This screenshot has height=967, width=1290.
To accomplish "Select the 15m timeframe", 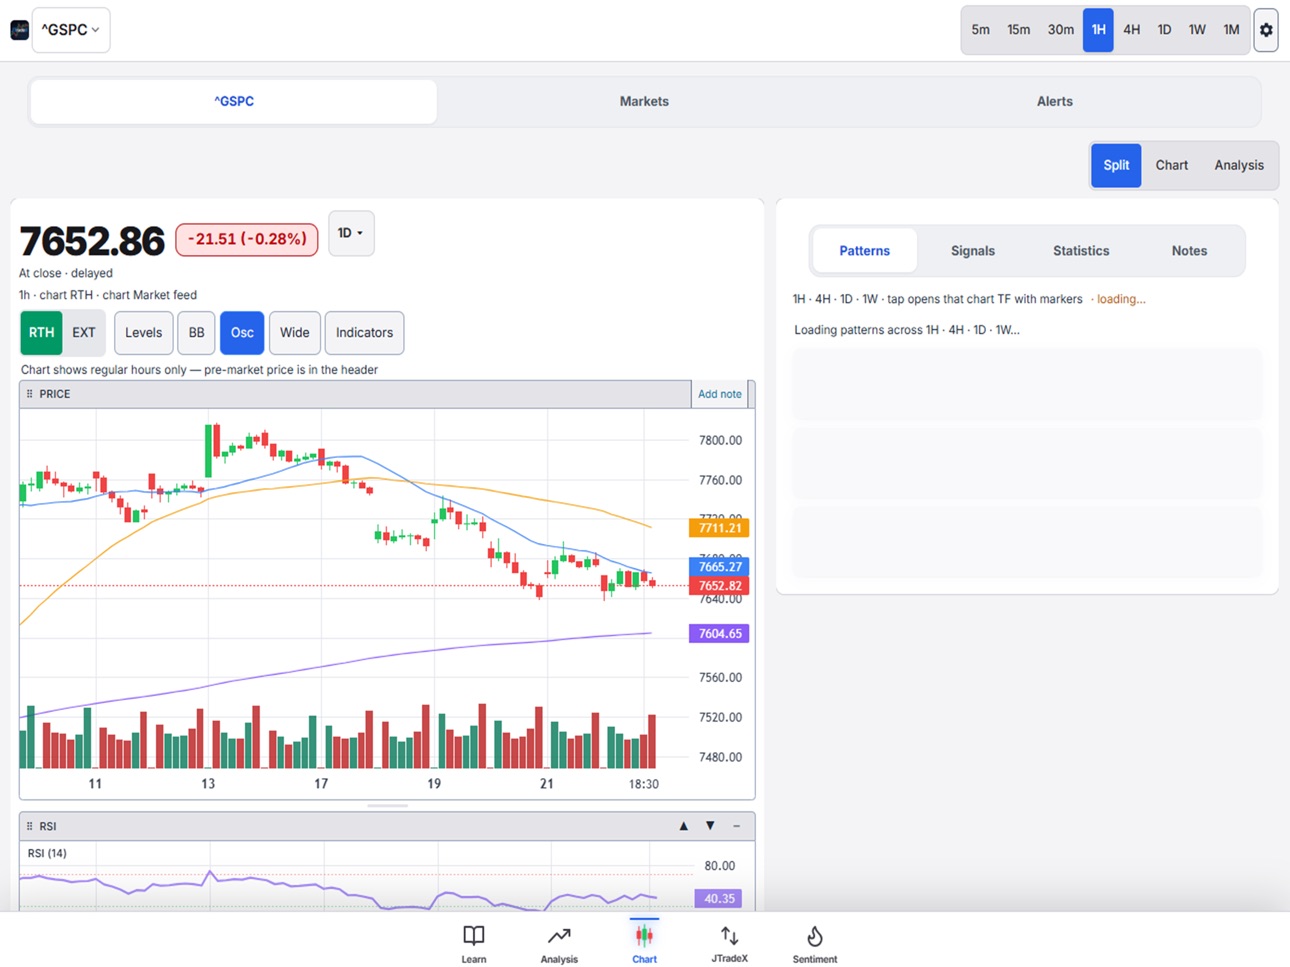I will point(1019,30).
